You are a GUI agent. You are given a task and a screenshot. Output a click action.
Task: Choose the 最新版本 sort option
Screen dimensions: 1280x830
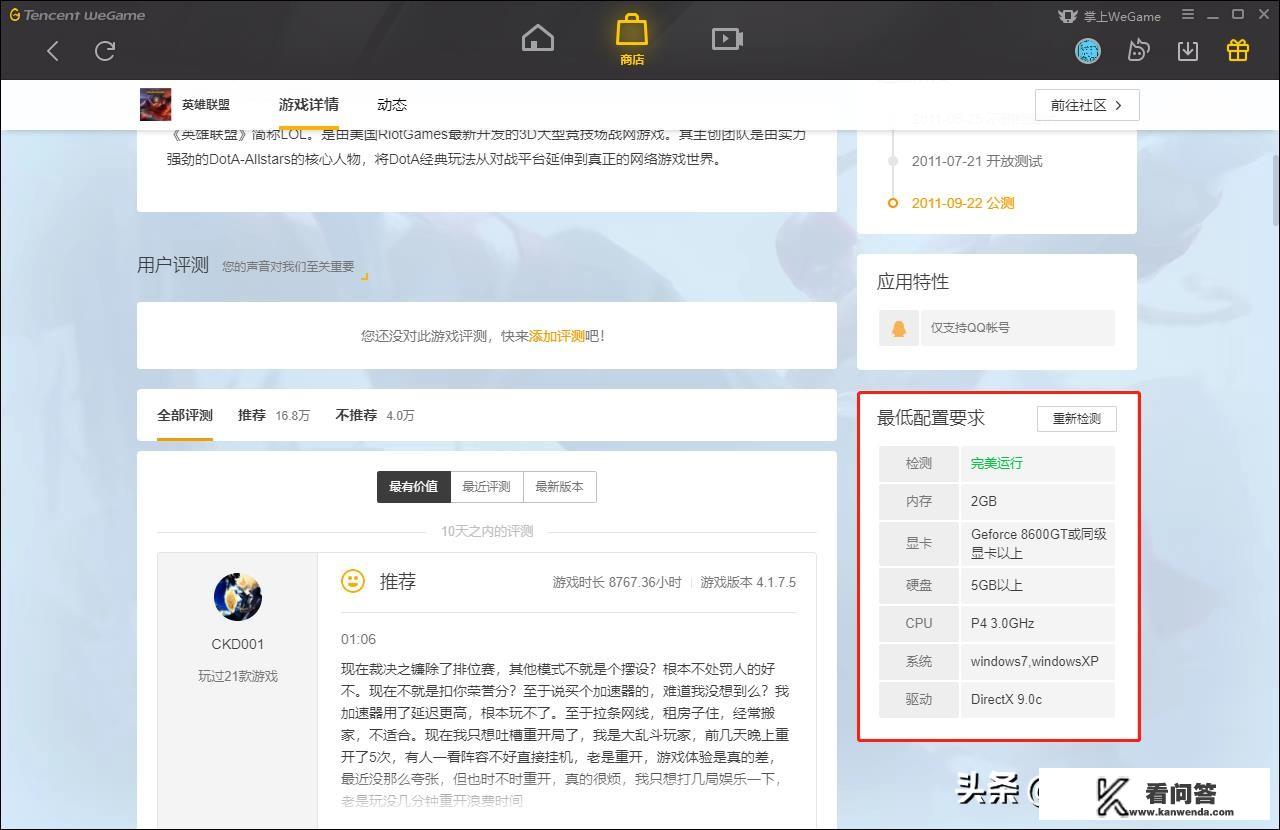560,487
